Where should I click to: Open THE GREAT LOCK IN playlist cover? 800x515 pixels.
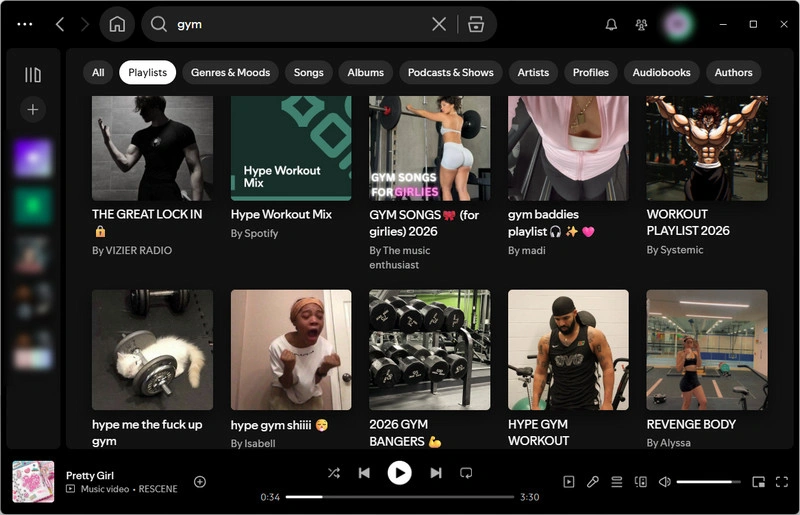tap(153, 148)
